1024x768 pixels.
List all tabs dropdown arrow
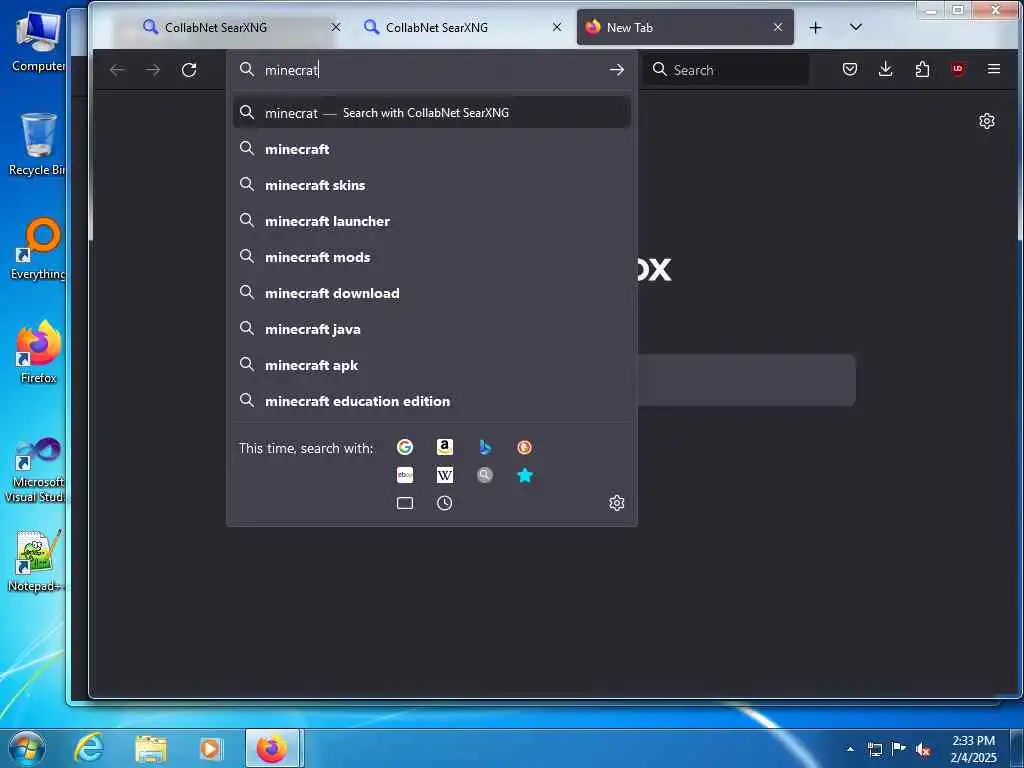pyautogui.click(x=856, y=27)
